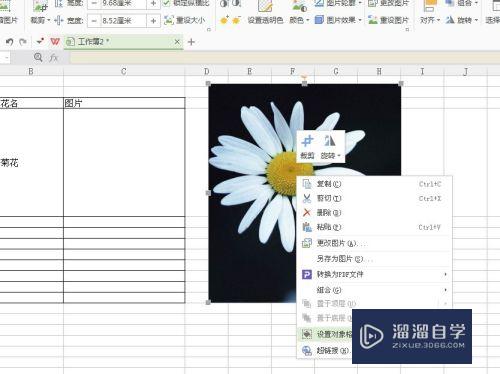The height and width of the screenshot is (374, 500).
Task: Click the zoom magnifier icon near formula bar
Action: pyautogui.click(x=38, y=57)
